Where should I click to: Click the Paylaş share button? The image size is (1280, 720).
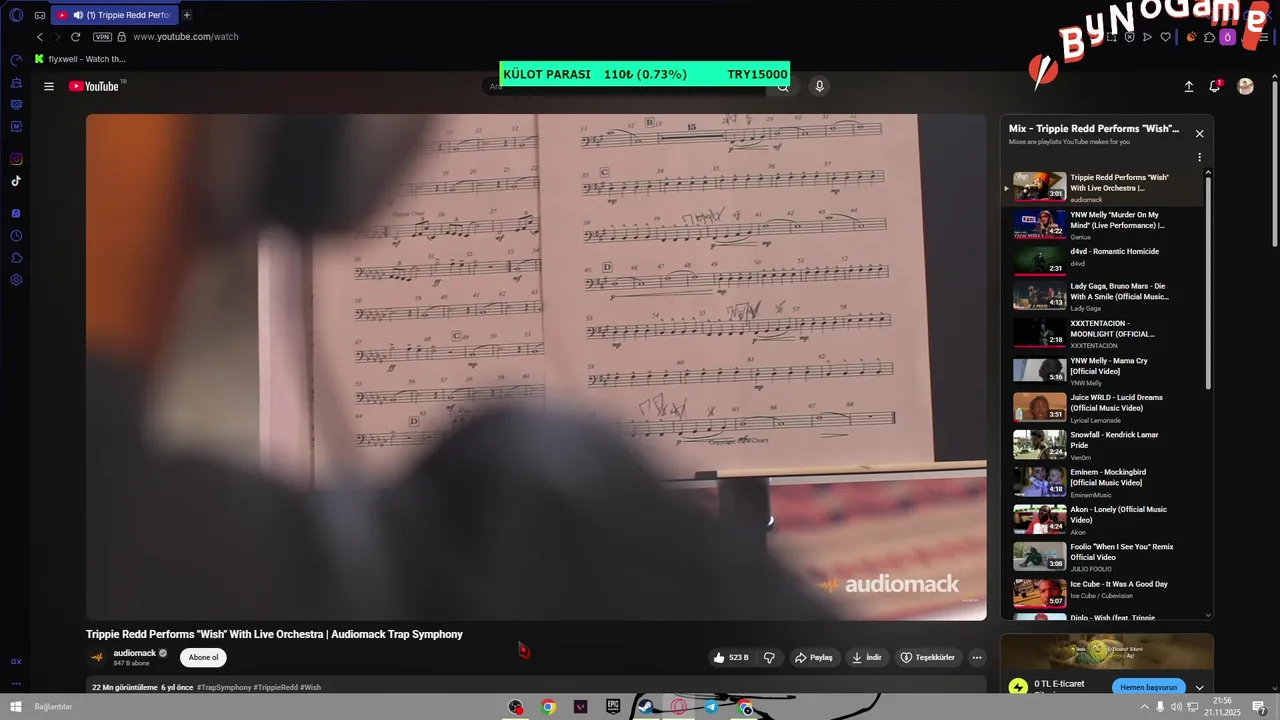(x=813, y=658)
